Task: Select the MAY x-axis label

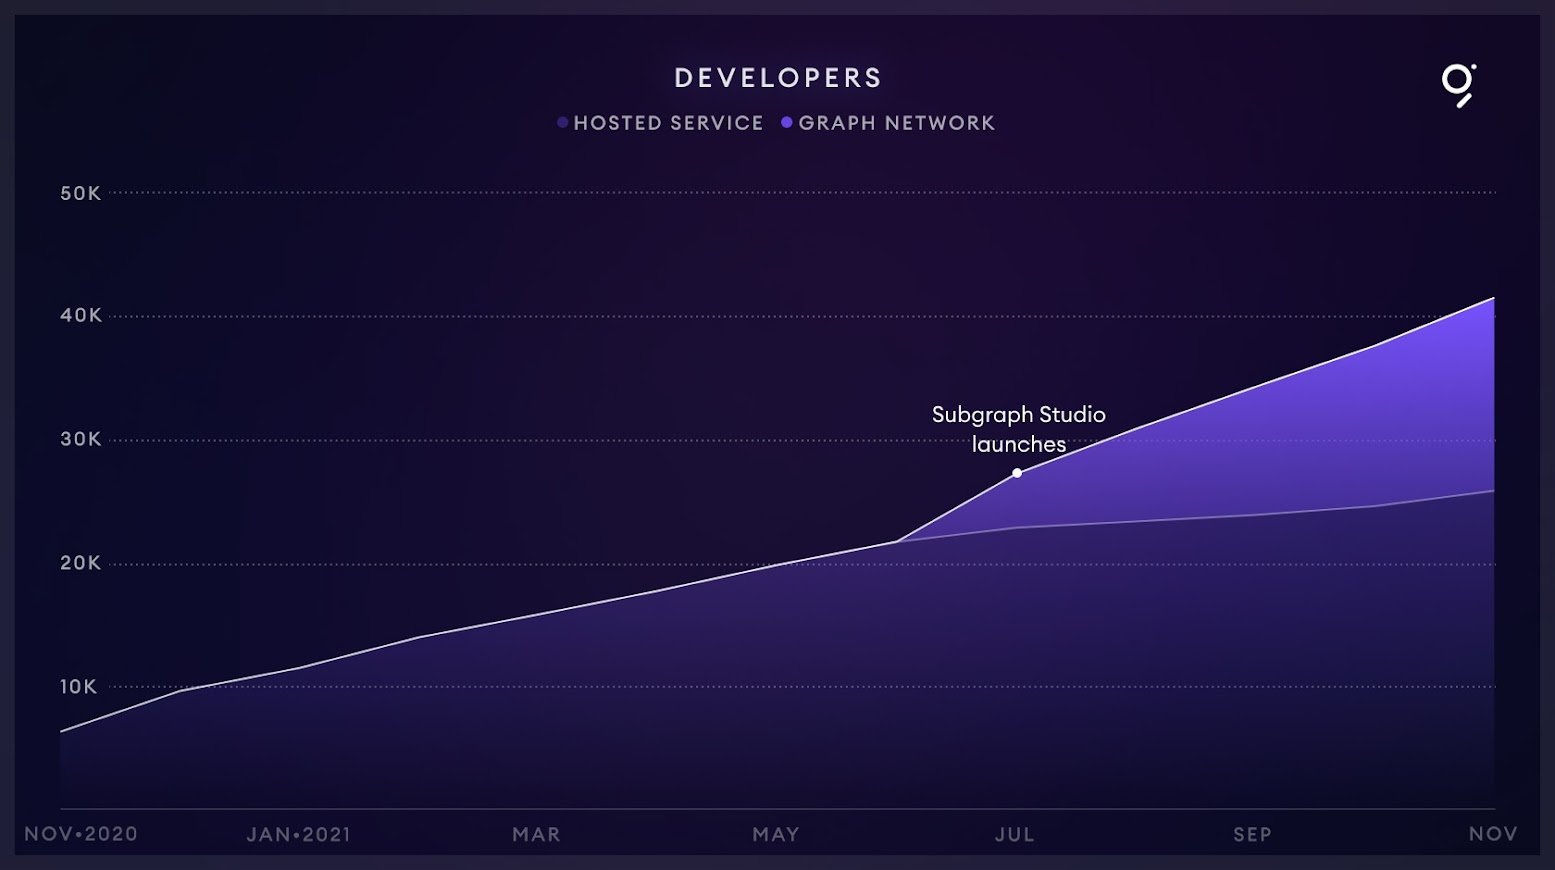Action: tap(776, 834)
